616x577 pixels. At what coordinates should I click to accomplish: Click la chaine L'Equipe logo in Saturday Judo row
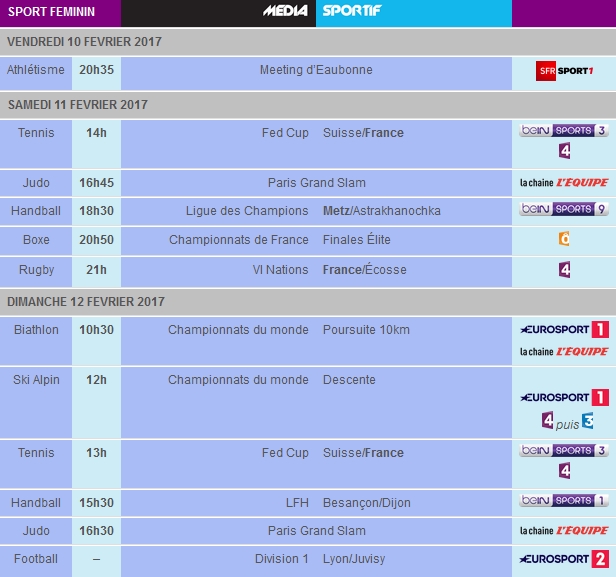[564, 183]
